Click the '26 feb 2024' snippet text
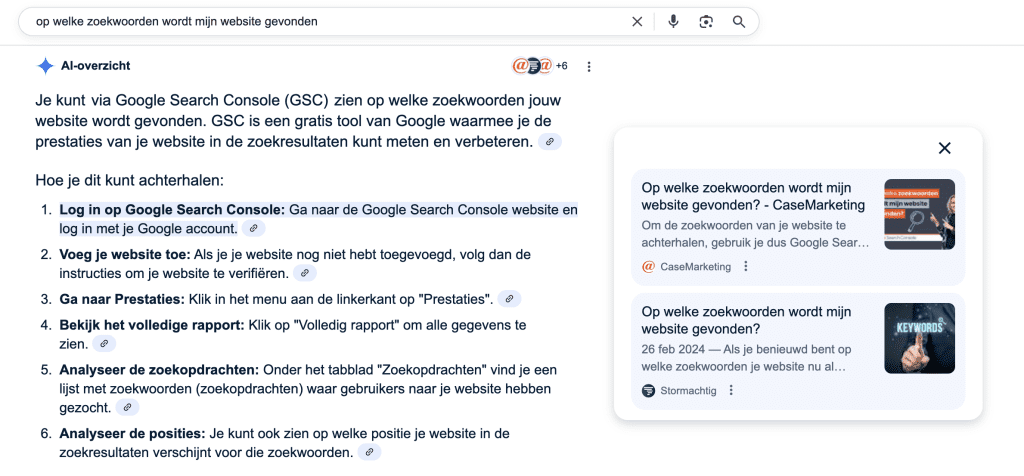The height and width of the screenshot is (476, 1024). click(744, 358)
